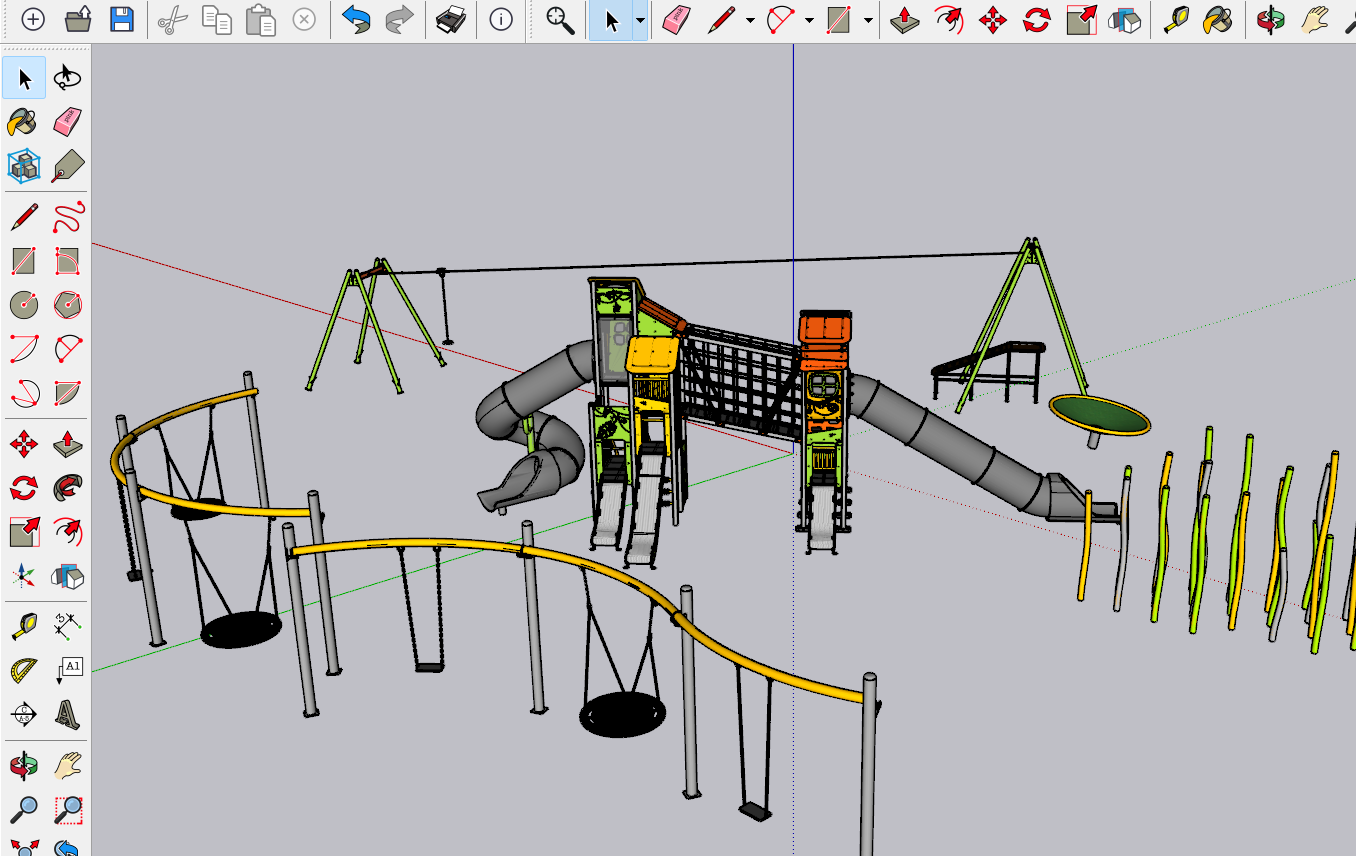1356x856 pixels.
Task: Select the 3 Point Arc tool
Action: [x=24, y=392]
